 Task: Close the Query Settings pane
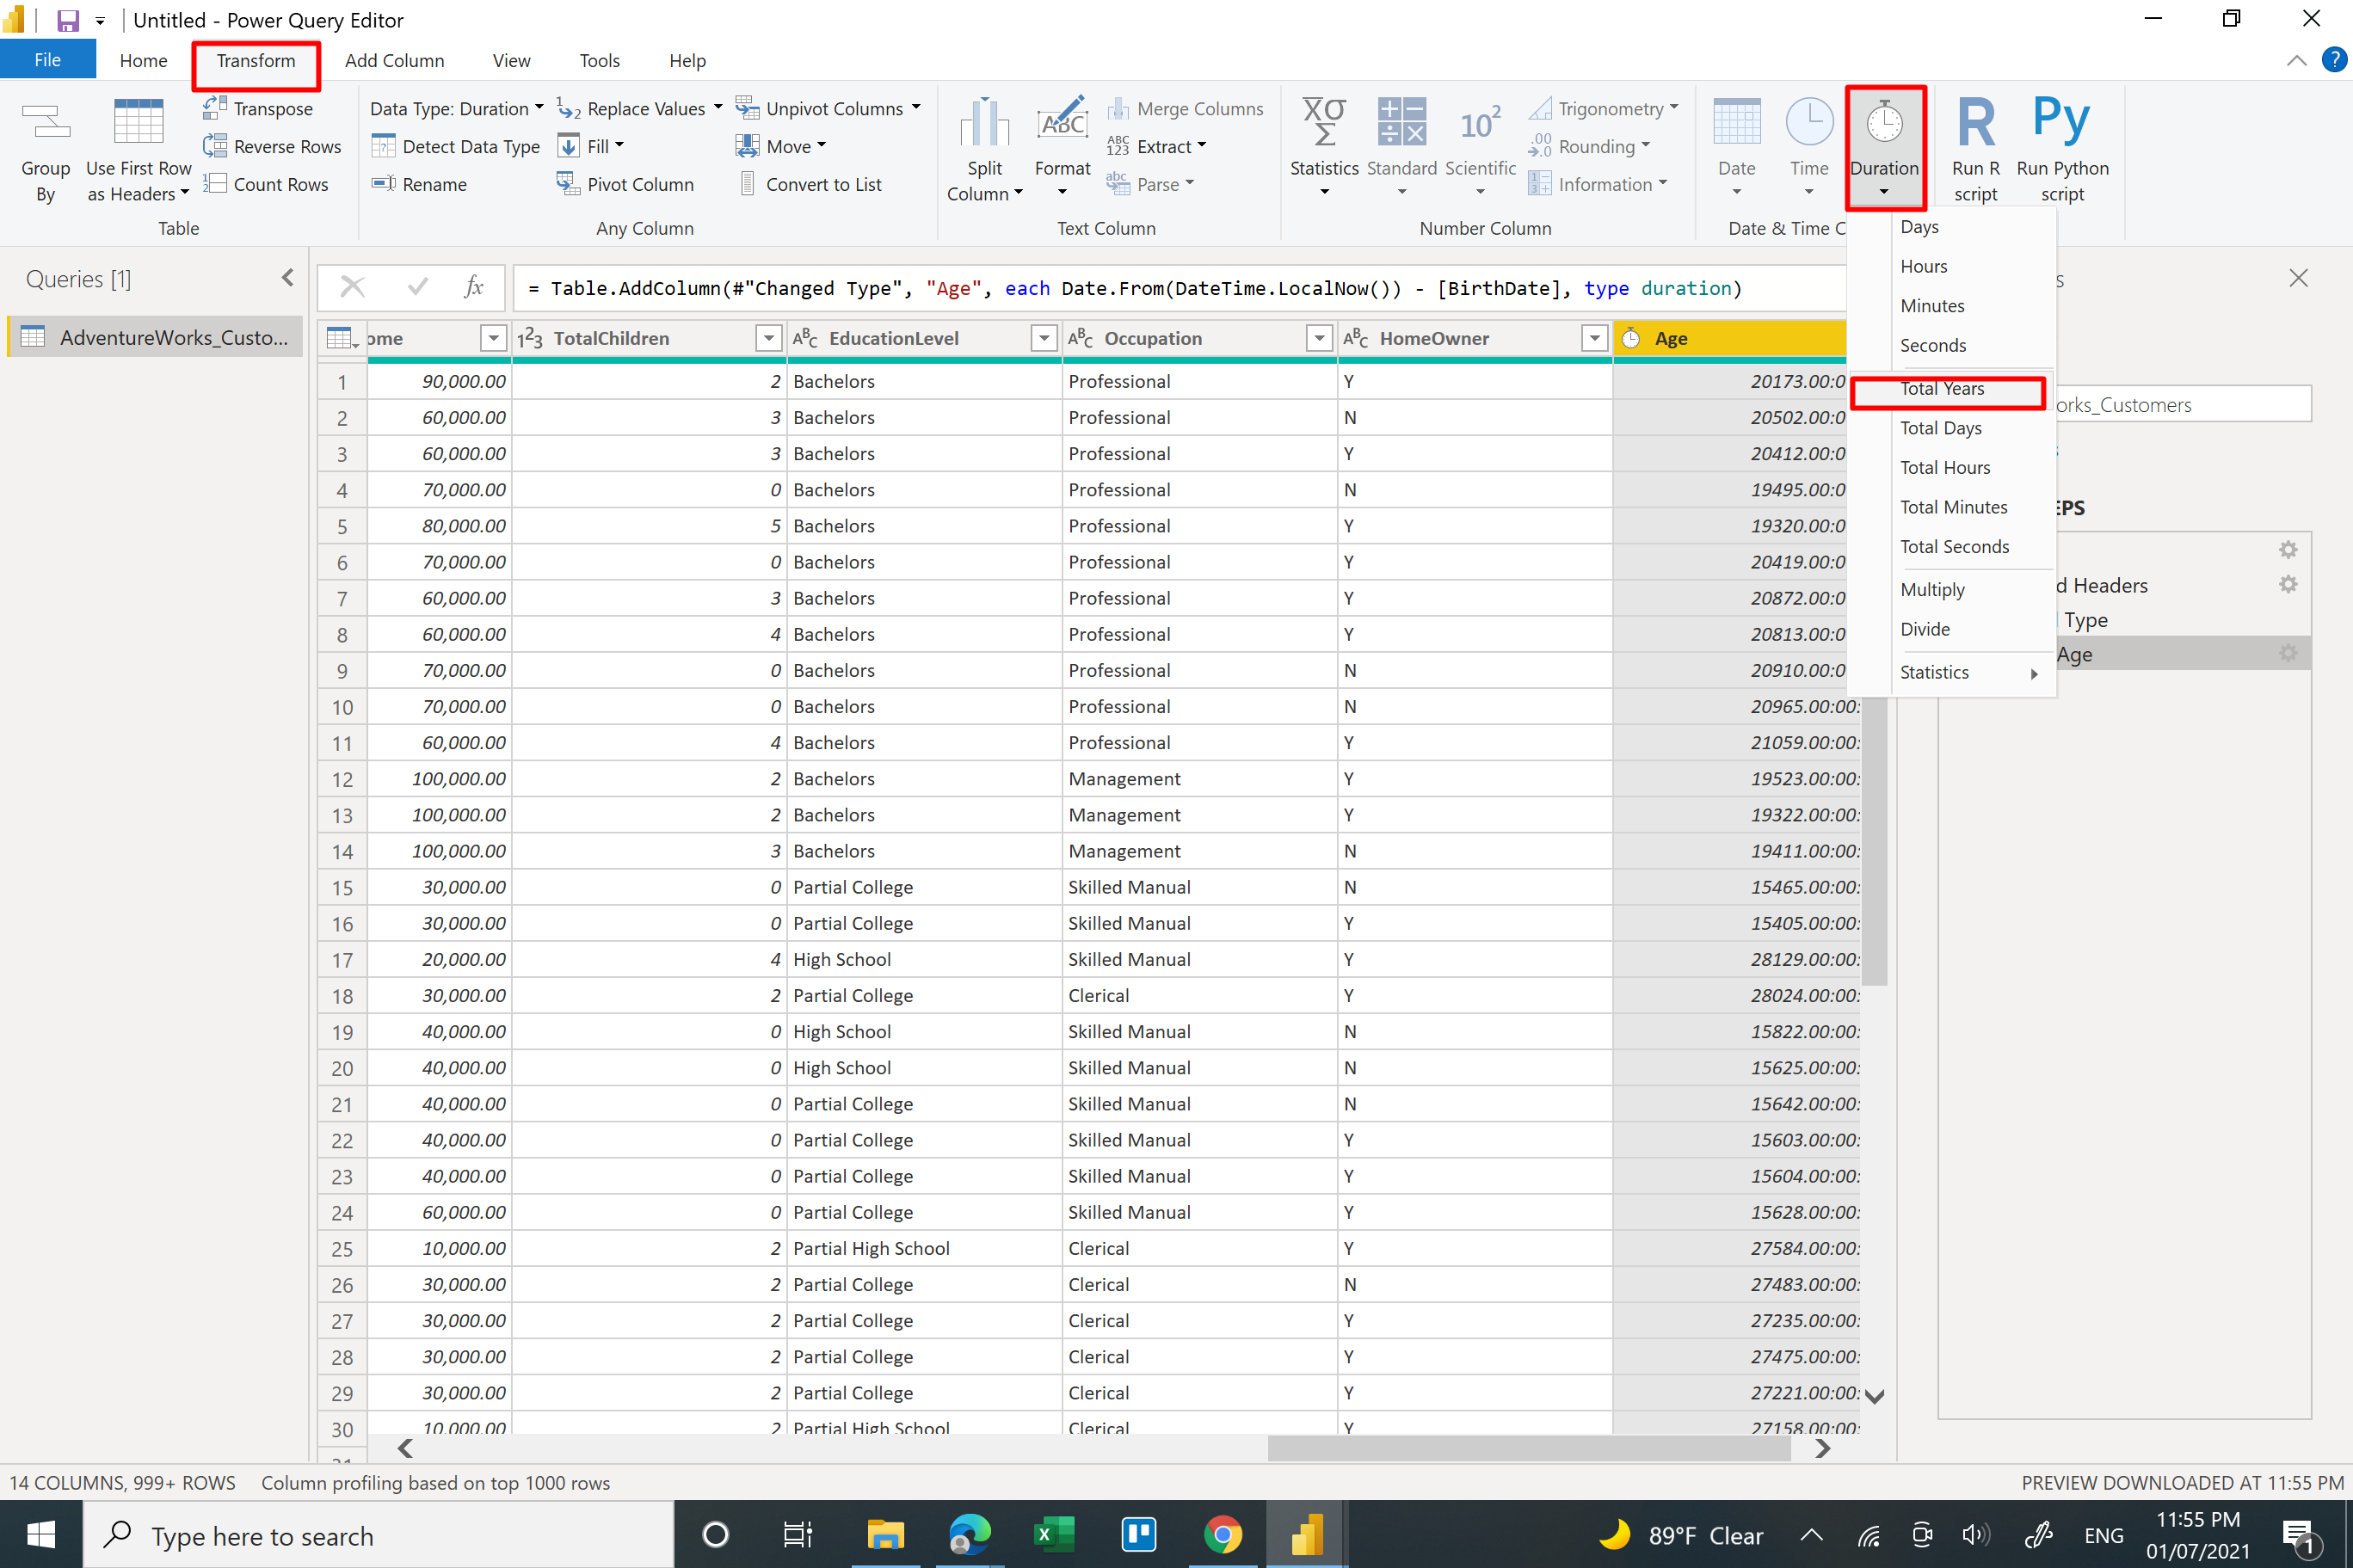click(2298, 278)
